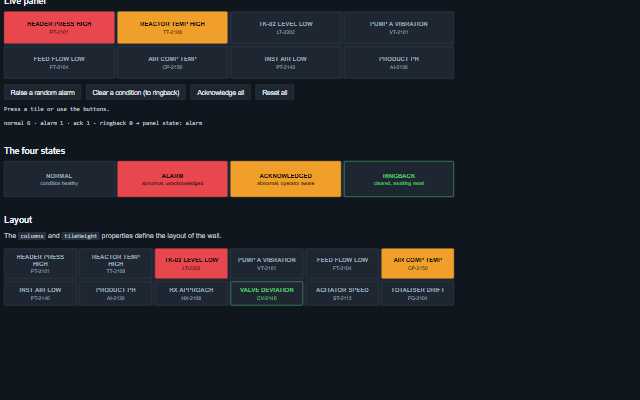Click the red ALARM state example tile
Viewport: 640px width, 400px height.
[172, 179]
